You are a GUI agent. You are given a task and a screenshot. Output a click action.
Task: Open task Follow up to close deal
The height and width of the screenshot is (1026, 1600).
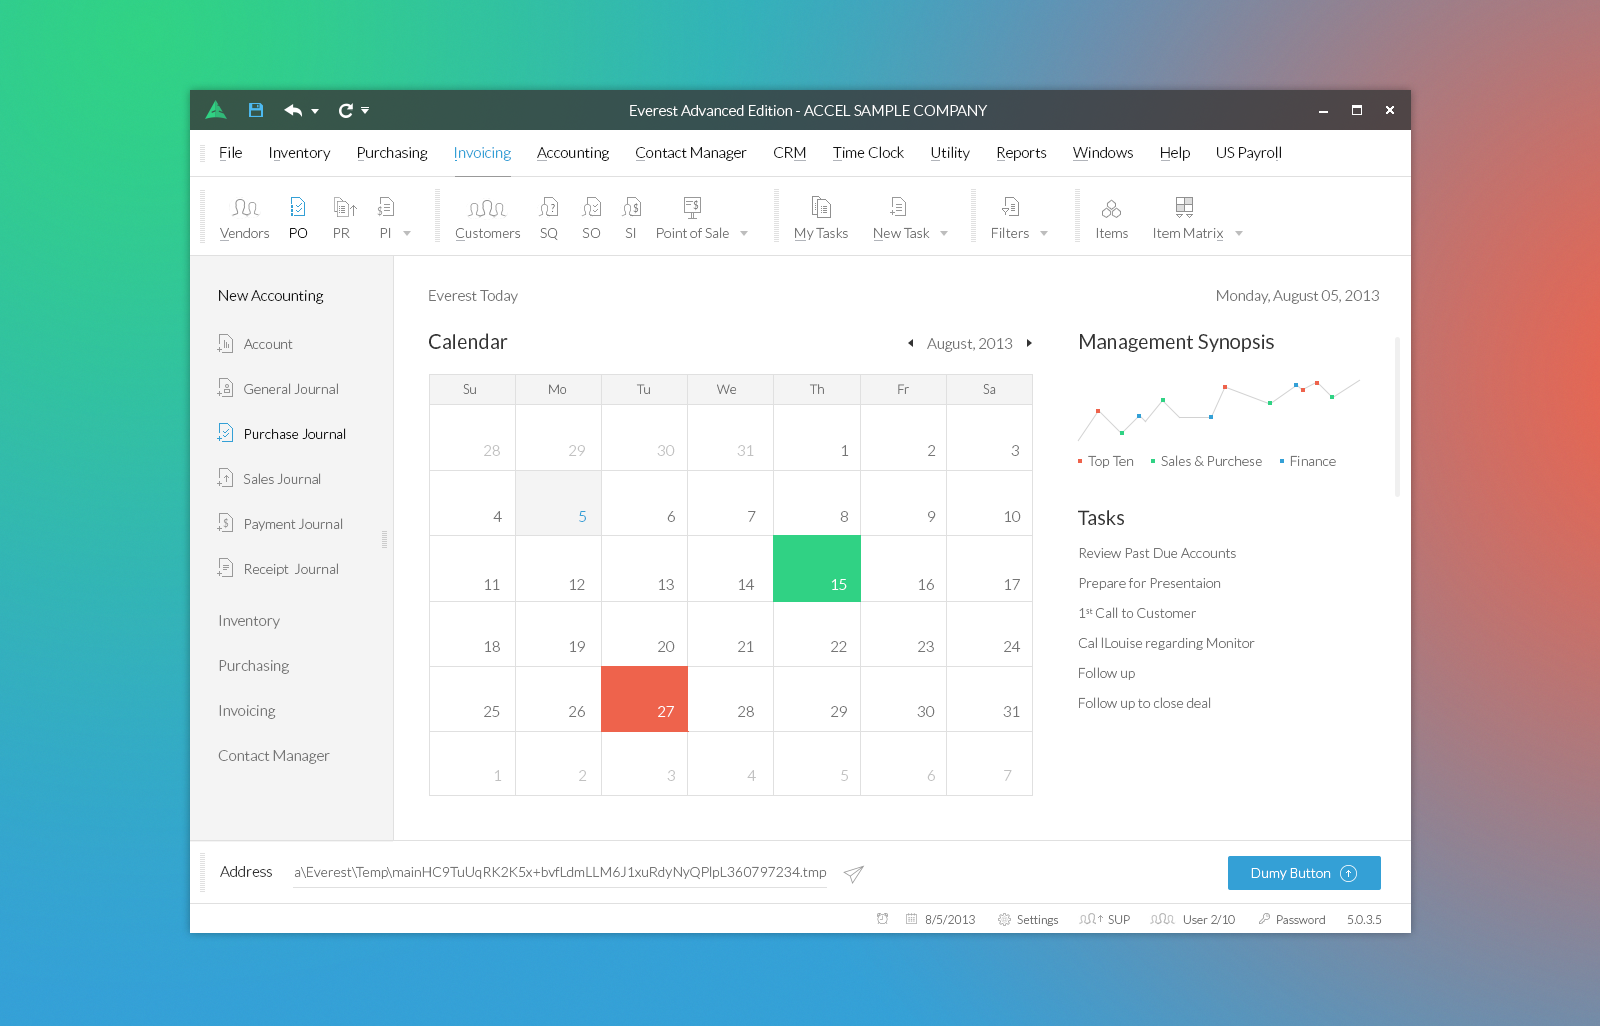pyautogui.click(x=1144, y=703)
